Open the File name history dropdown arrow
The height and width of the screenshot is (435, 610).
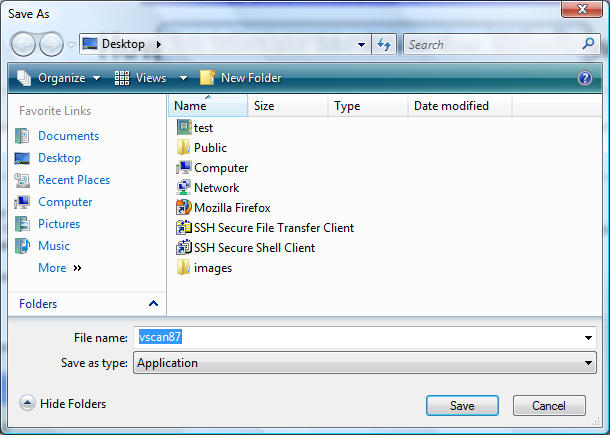(x=588, y=338)
